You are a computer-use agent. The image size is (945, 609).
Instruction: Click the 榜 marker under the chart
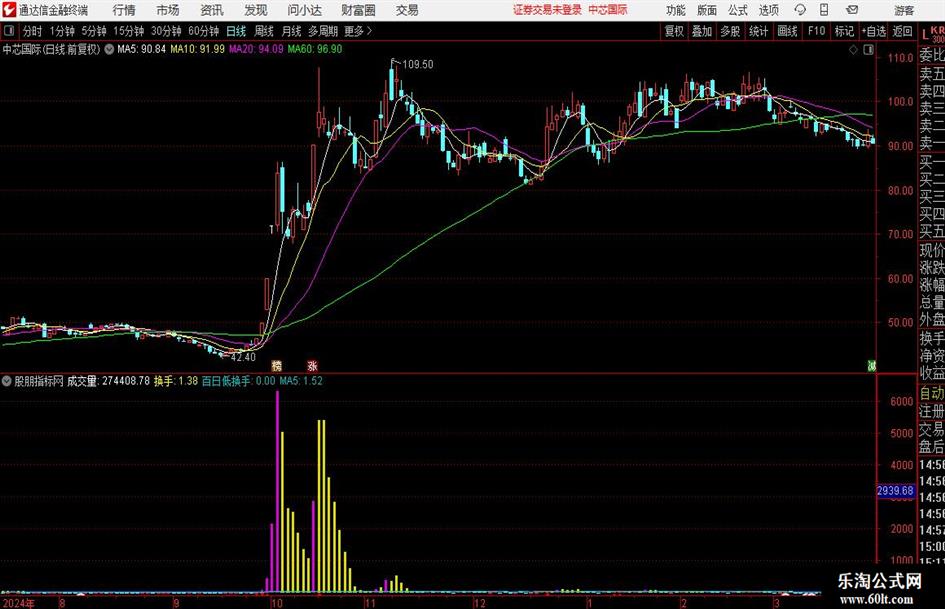[x=277, y=365]
